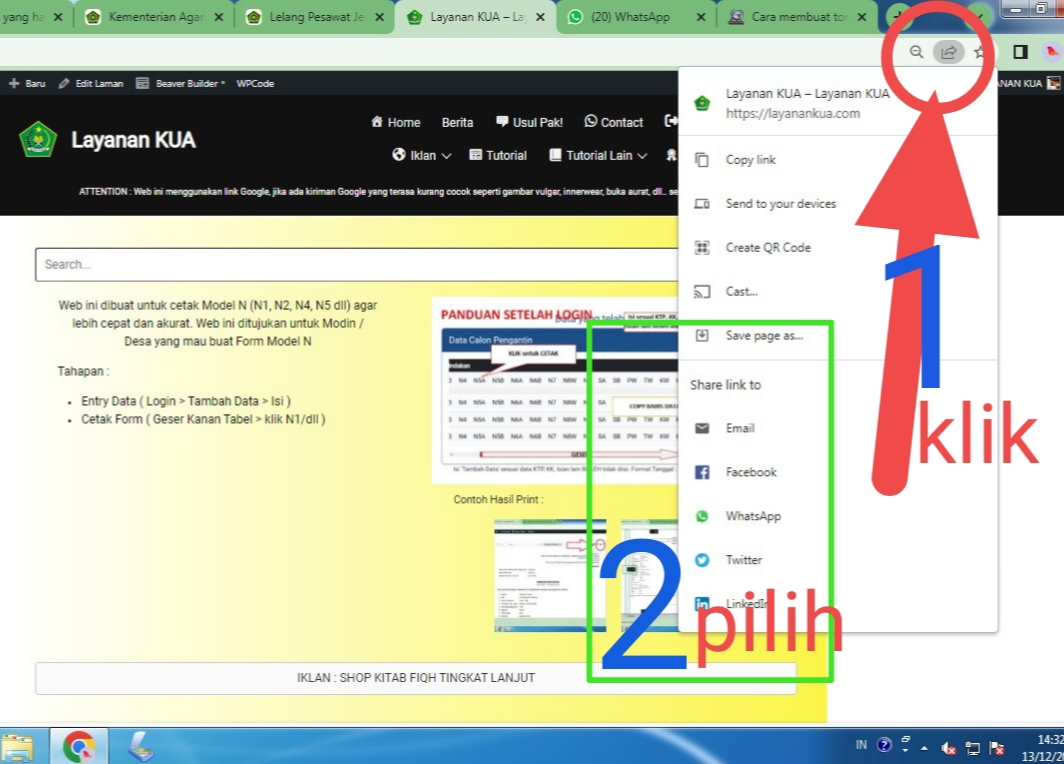Click the help icon in system tray
This screenshot has height=764, width=1064.
click(884, 746)
